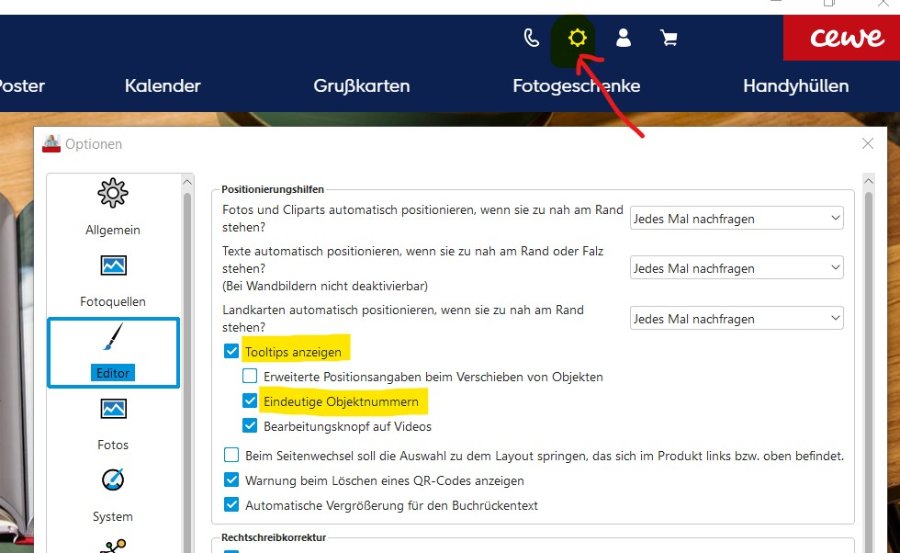The height and width of the screenshot is (553, 900).
Task: Click the Editor label in sidebar
Action: point(112,373)
